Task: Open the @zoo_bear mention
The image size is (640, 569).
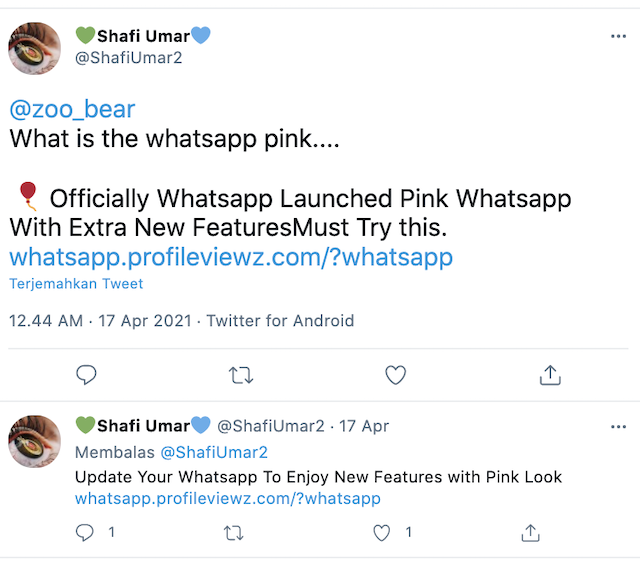Action: [72, 109]
